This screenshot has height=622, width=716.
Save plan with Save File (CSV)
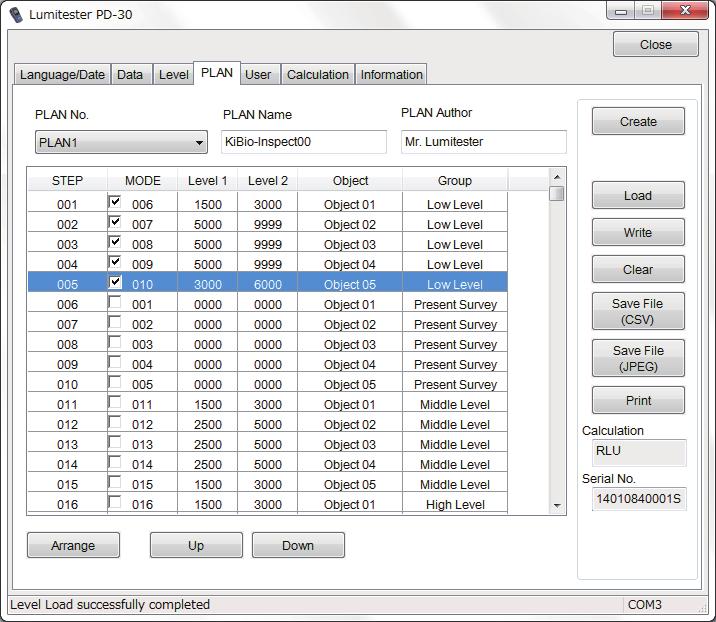[638, 311]
